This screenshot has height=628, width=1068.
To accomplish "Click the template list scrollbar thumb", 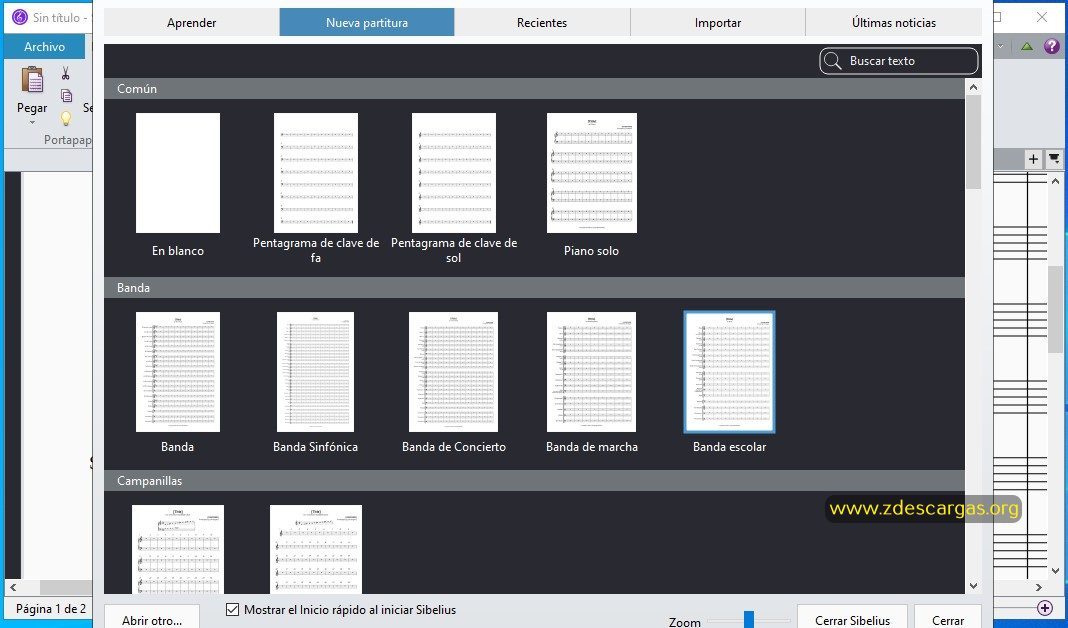I will coord(973,142).
